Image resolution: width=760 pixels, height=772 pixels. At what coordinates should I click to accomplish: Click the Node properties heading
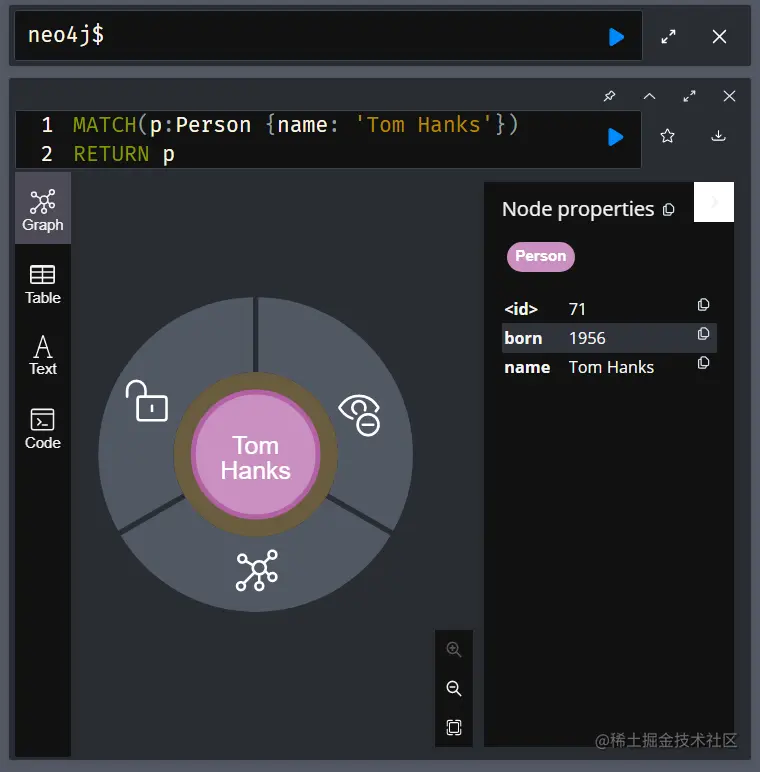coord(578,210)
